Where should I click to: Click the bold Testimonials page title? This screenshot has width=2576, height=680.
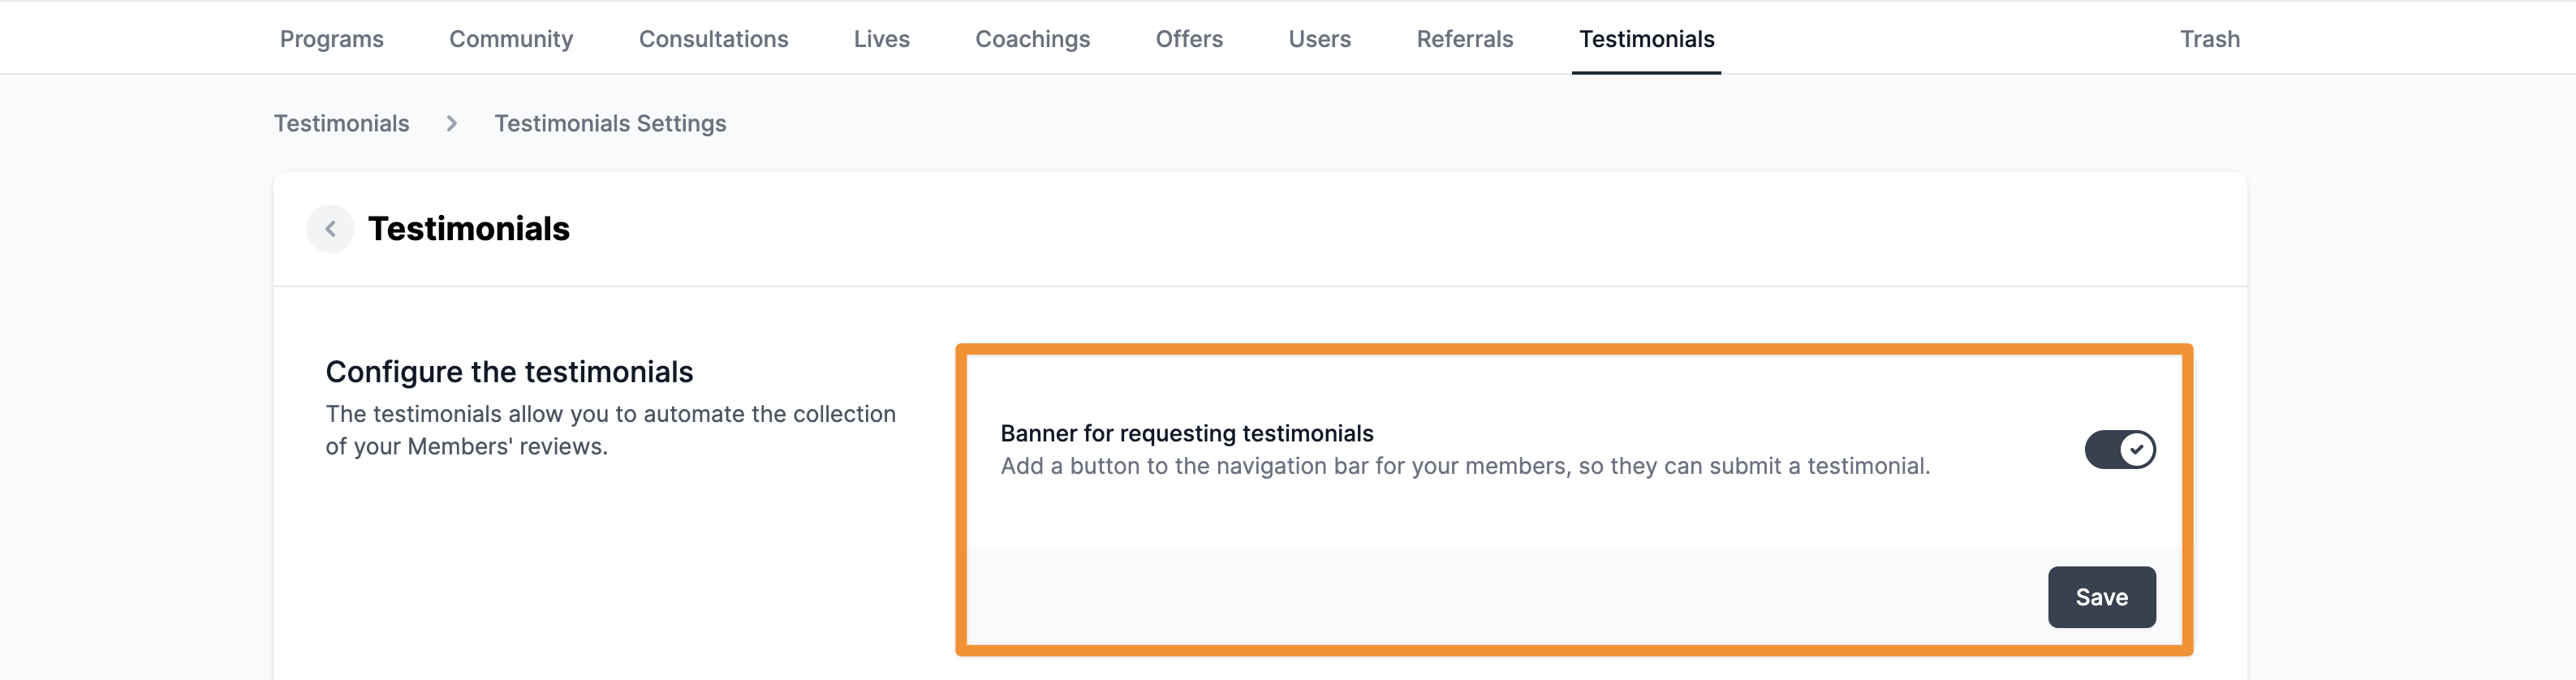pos(468,229)
